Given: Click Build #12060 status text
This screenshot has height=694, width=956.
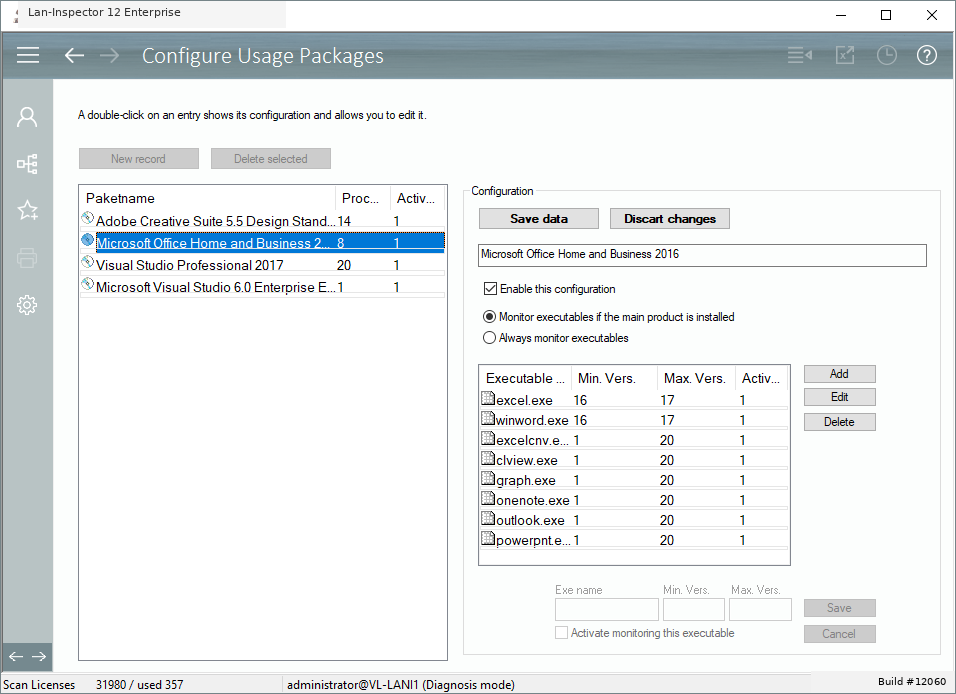Looking at the screenshot, I should tap(911, 681).
